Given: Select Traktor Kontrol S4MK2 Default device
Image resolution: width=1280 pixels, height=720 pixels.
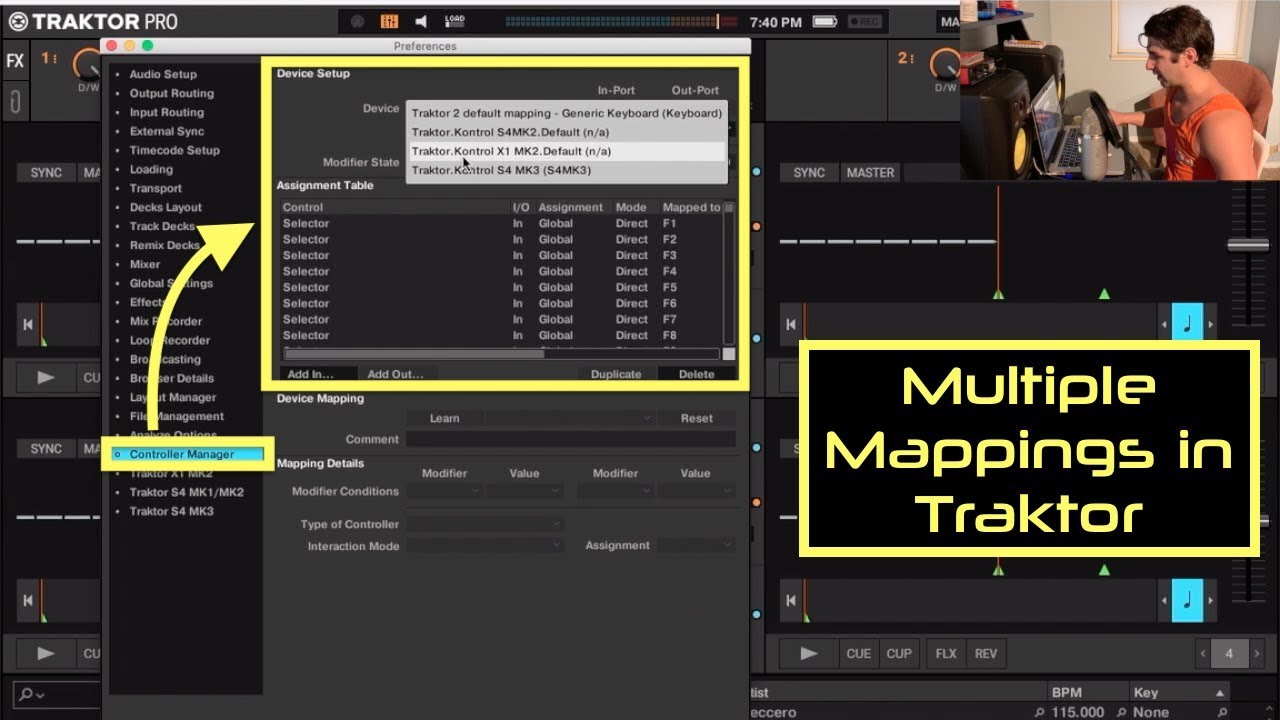Looking at the screenshot, I should tap(566, 132).
